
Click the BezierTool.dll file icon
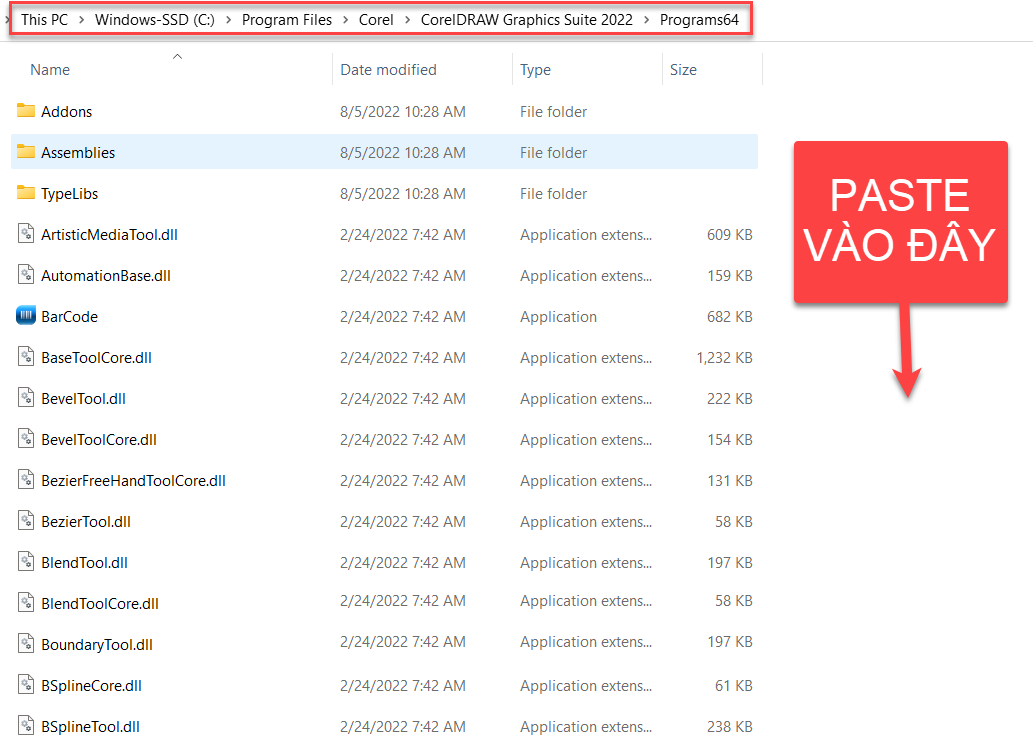[x=26, y=521]
